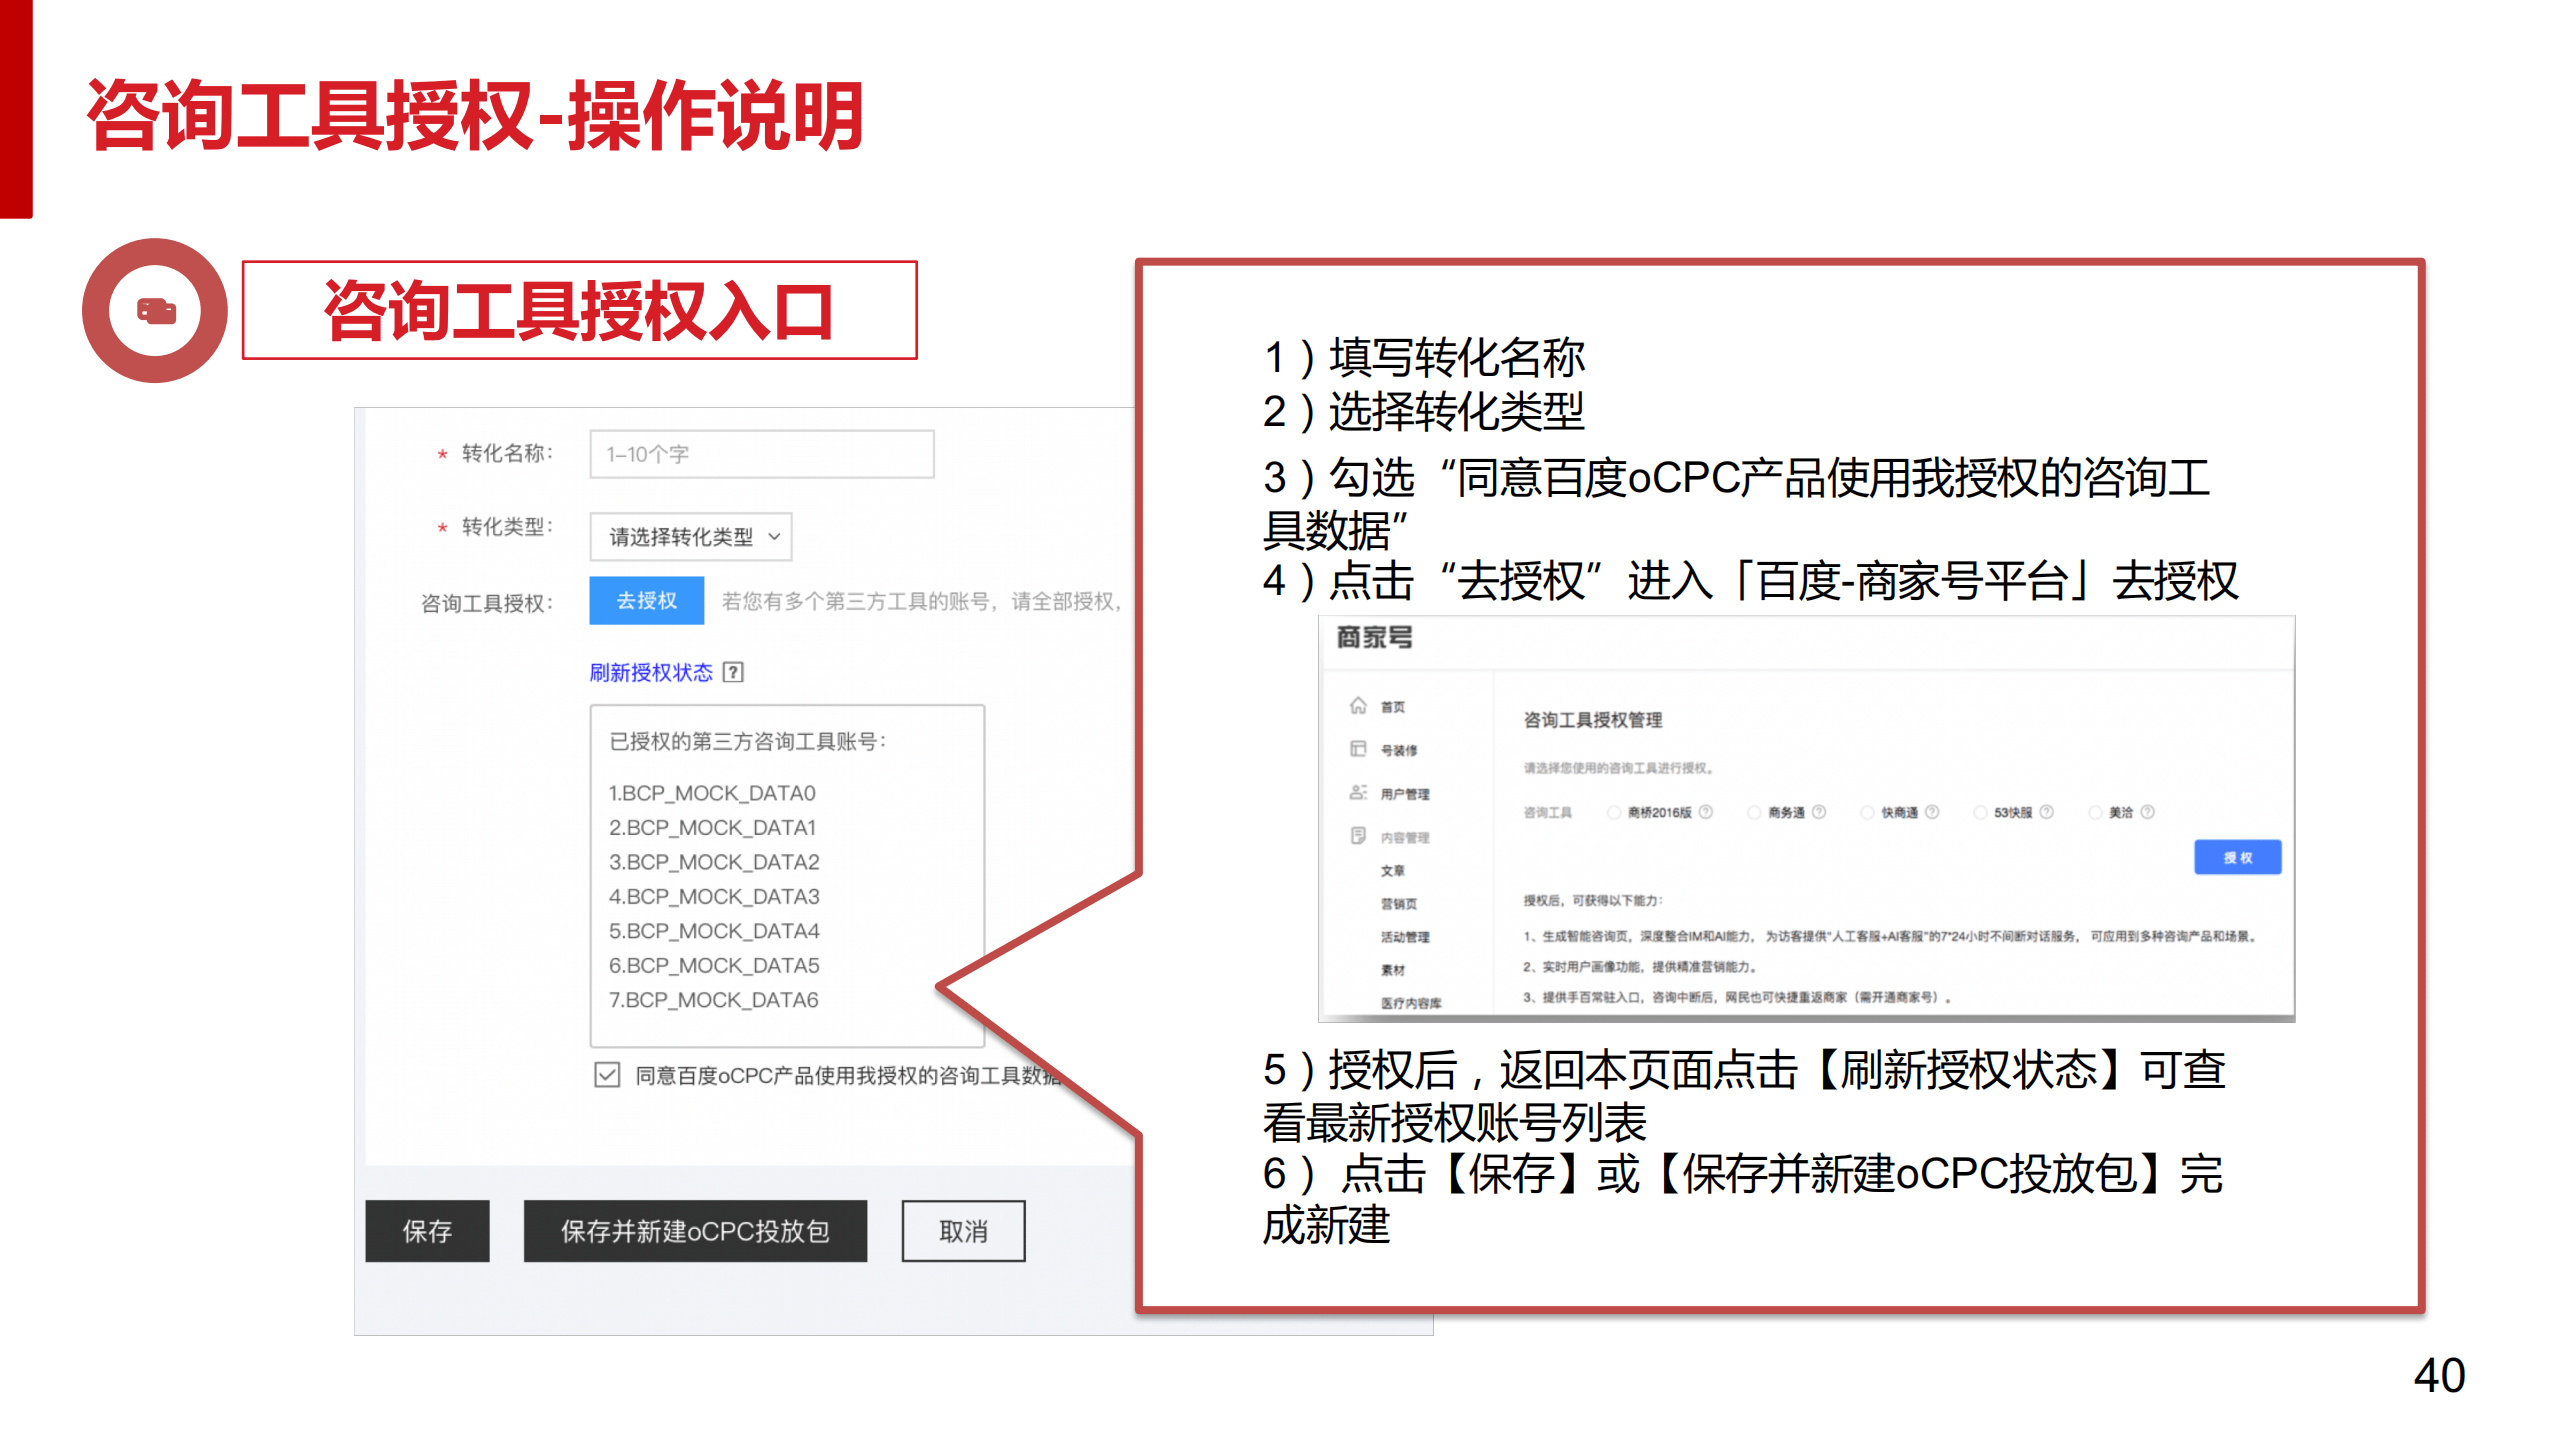The image size is (2560, 1440).
Task: Click the blue 去授权 button
Action: (x=647, y=601)
